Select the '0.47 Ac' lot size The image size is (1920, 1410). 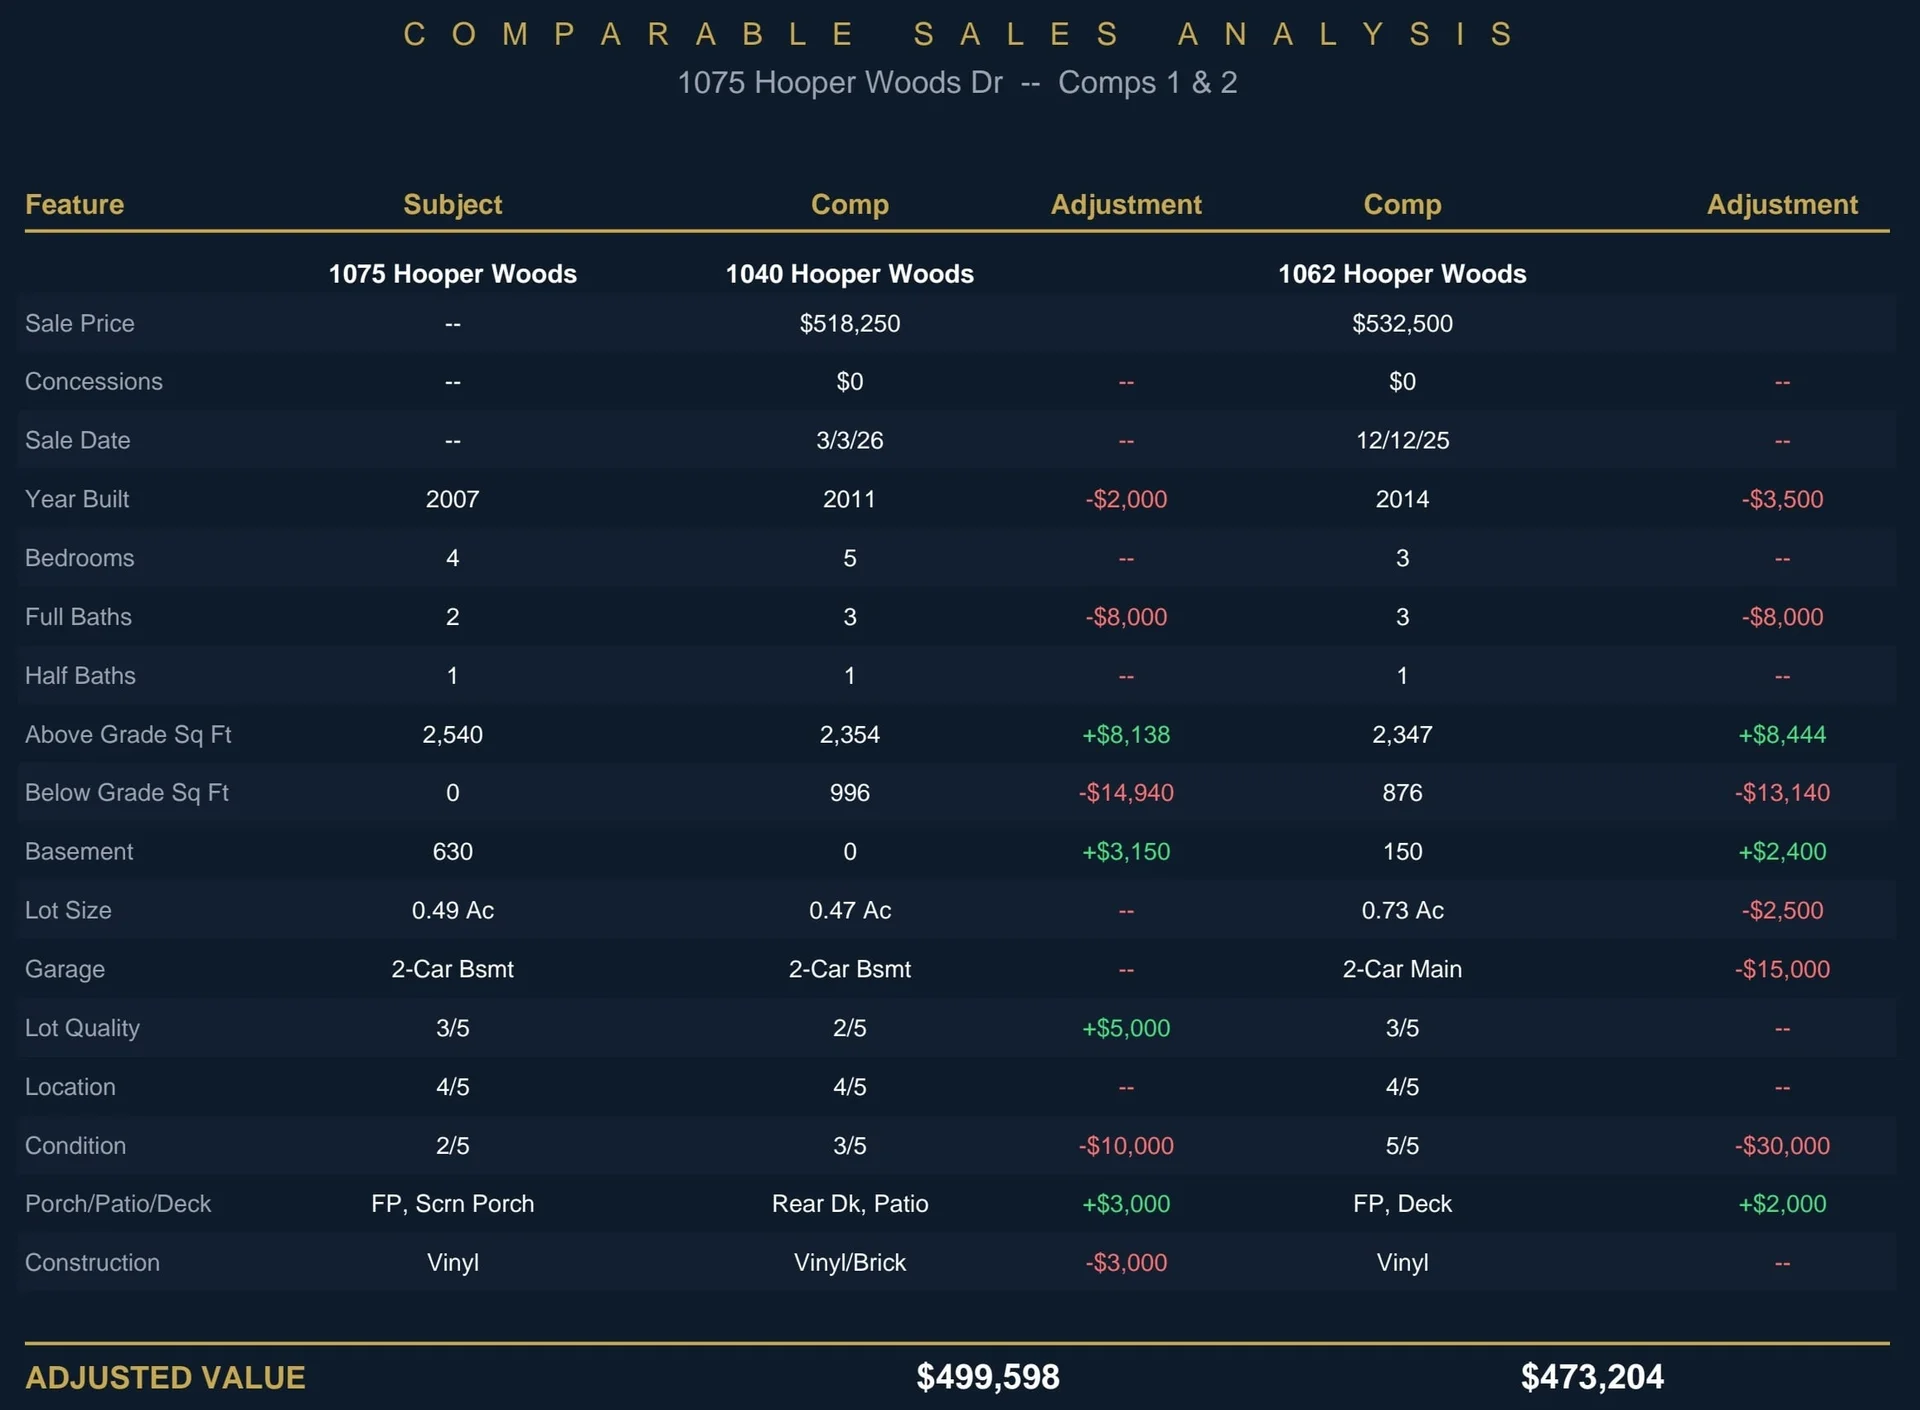849,910
